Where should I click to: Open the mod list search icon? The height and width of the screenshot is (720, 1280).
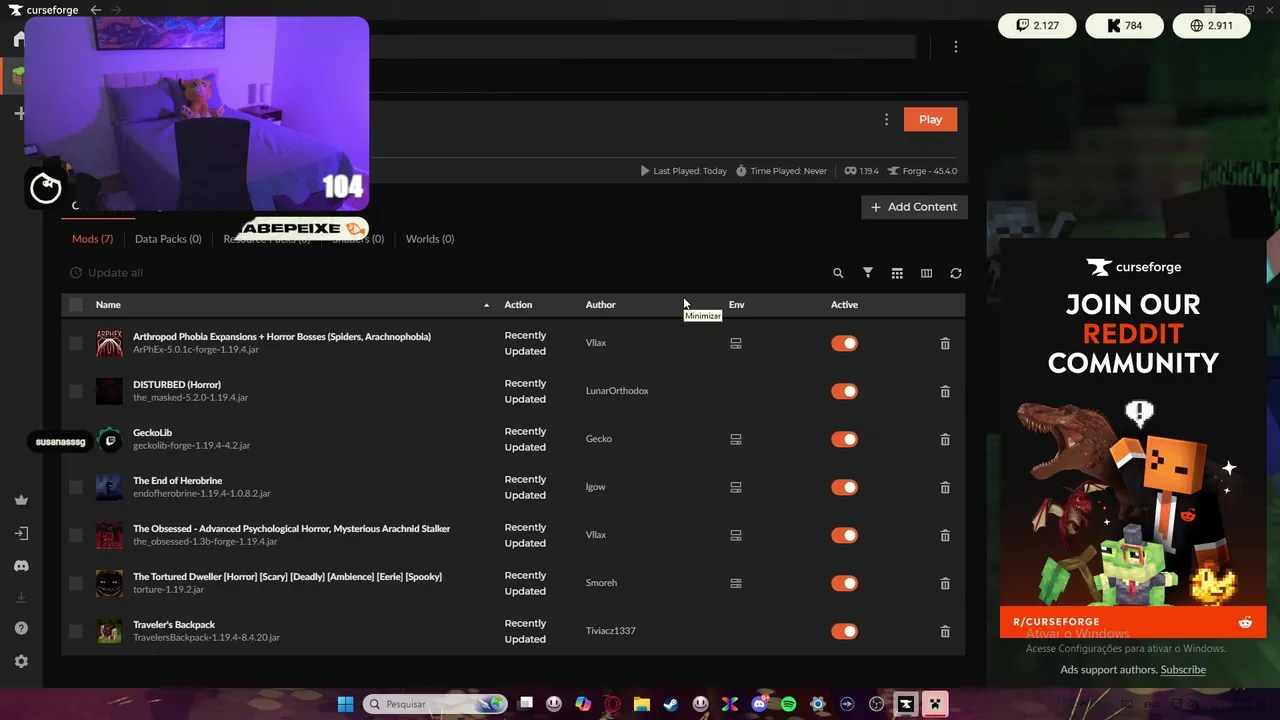tap(838, 273)
